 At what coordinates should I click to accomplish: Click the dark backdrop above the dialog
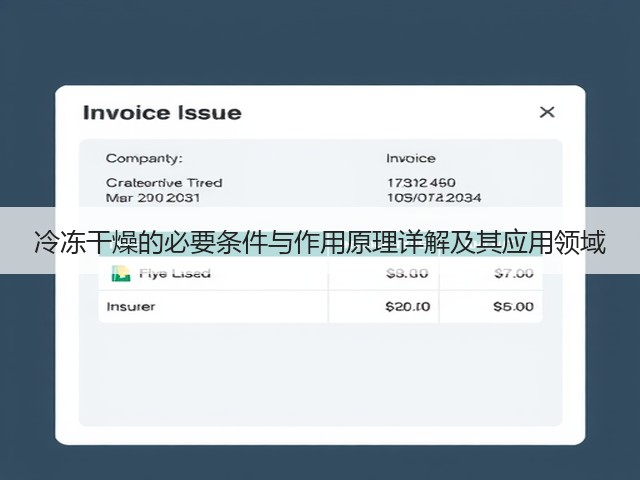tap(320, 41)
